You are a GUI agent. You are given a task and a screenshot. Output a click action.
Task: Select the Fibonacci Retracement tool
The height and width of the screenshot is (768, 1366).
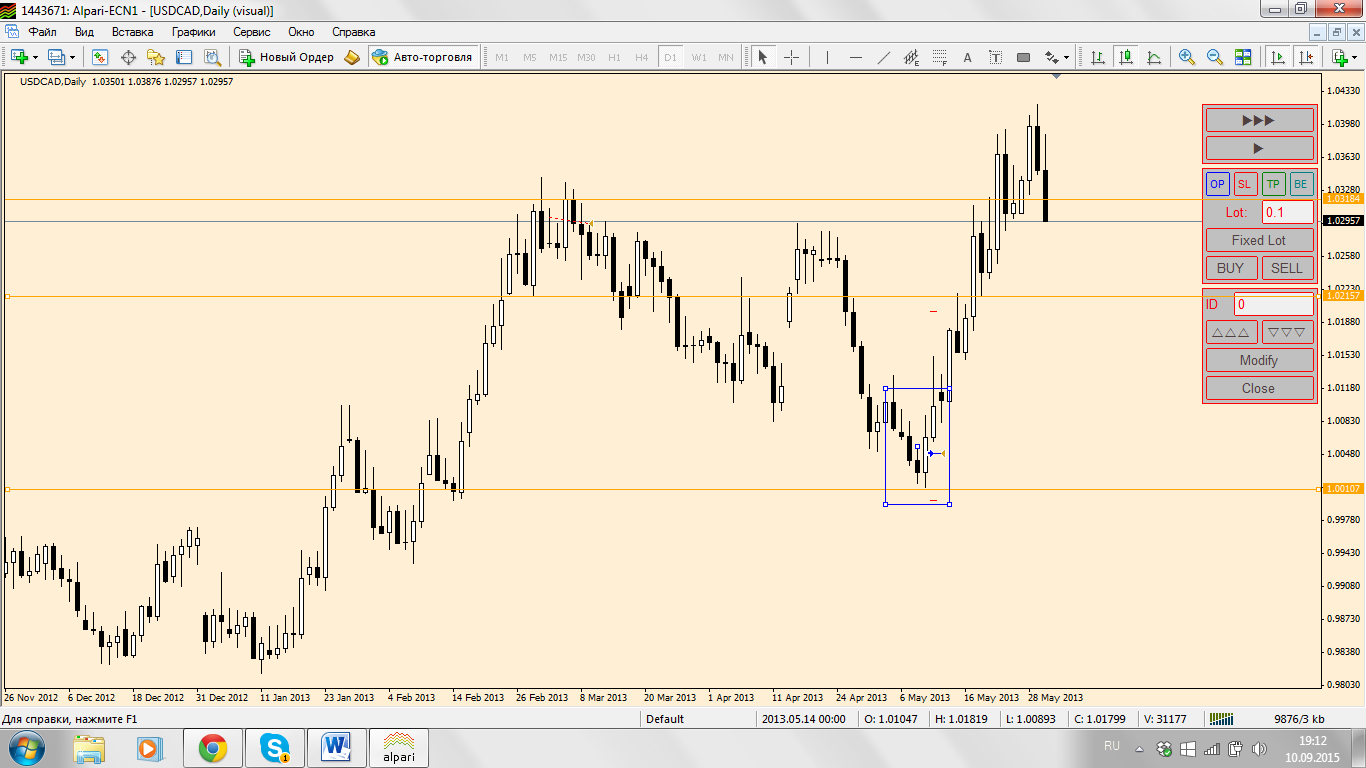pos(939,57)
